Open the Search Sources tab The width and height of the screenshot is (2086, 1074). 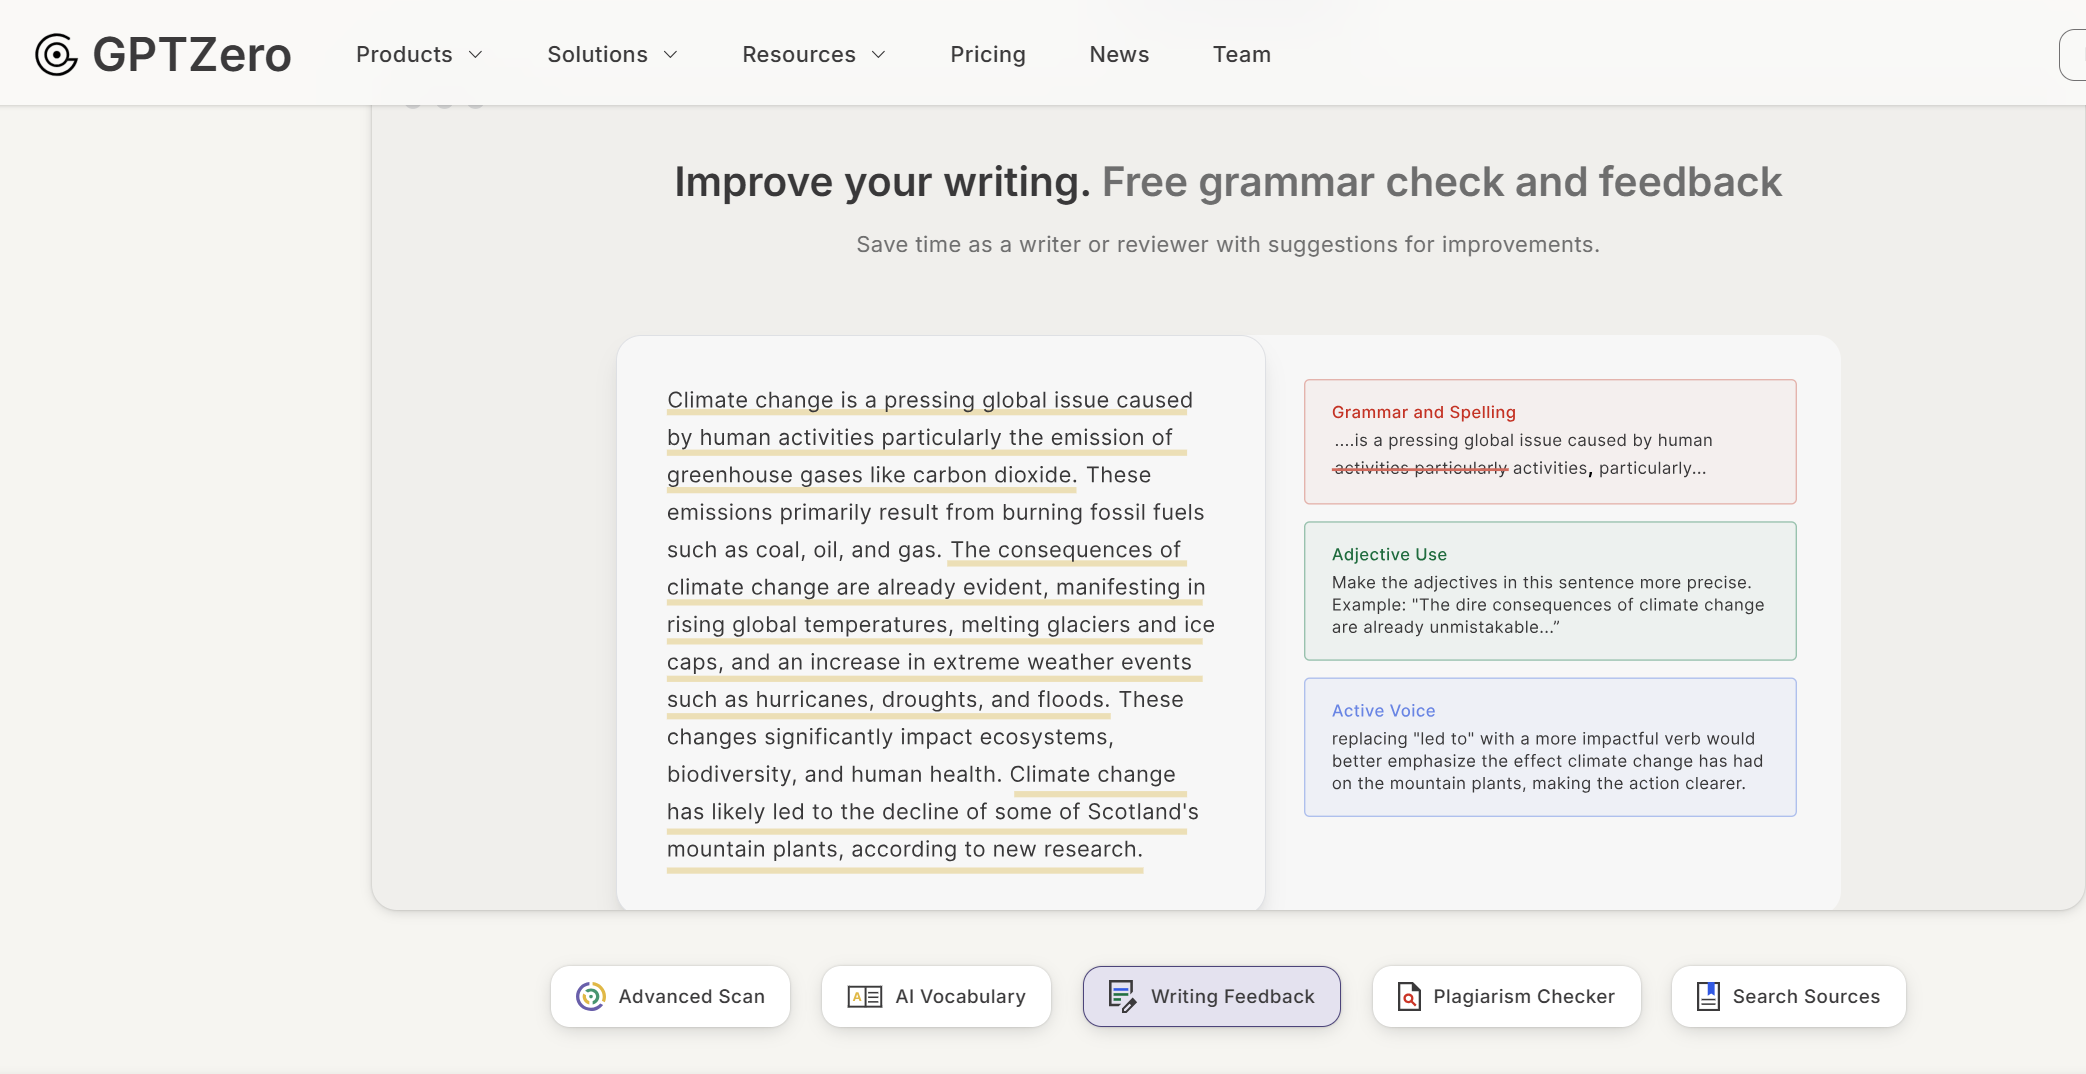coord(1788,996)
